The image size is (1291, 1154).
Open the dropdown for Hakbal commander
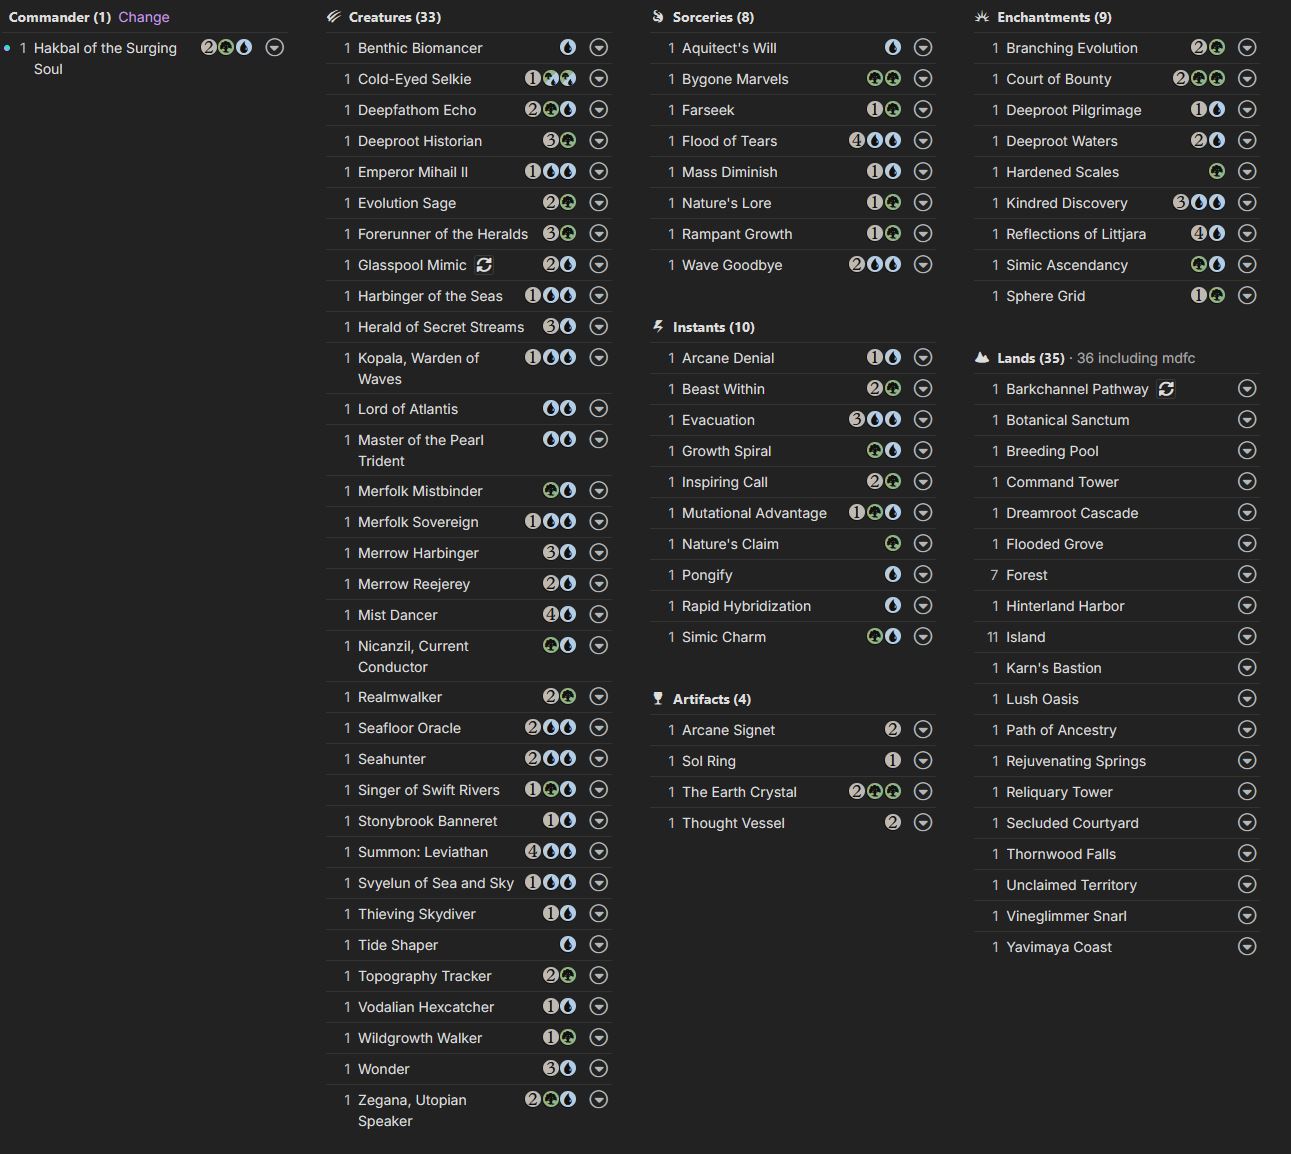click(x=274, y=48)
